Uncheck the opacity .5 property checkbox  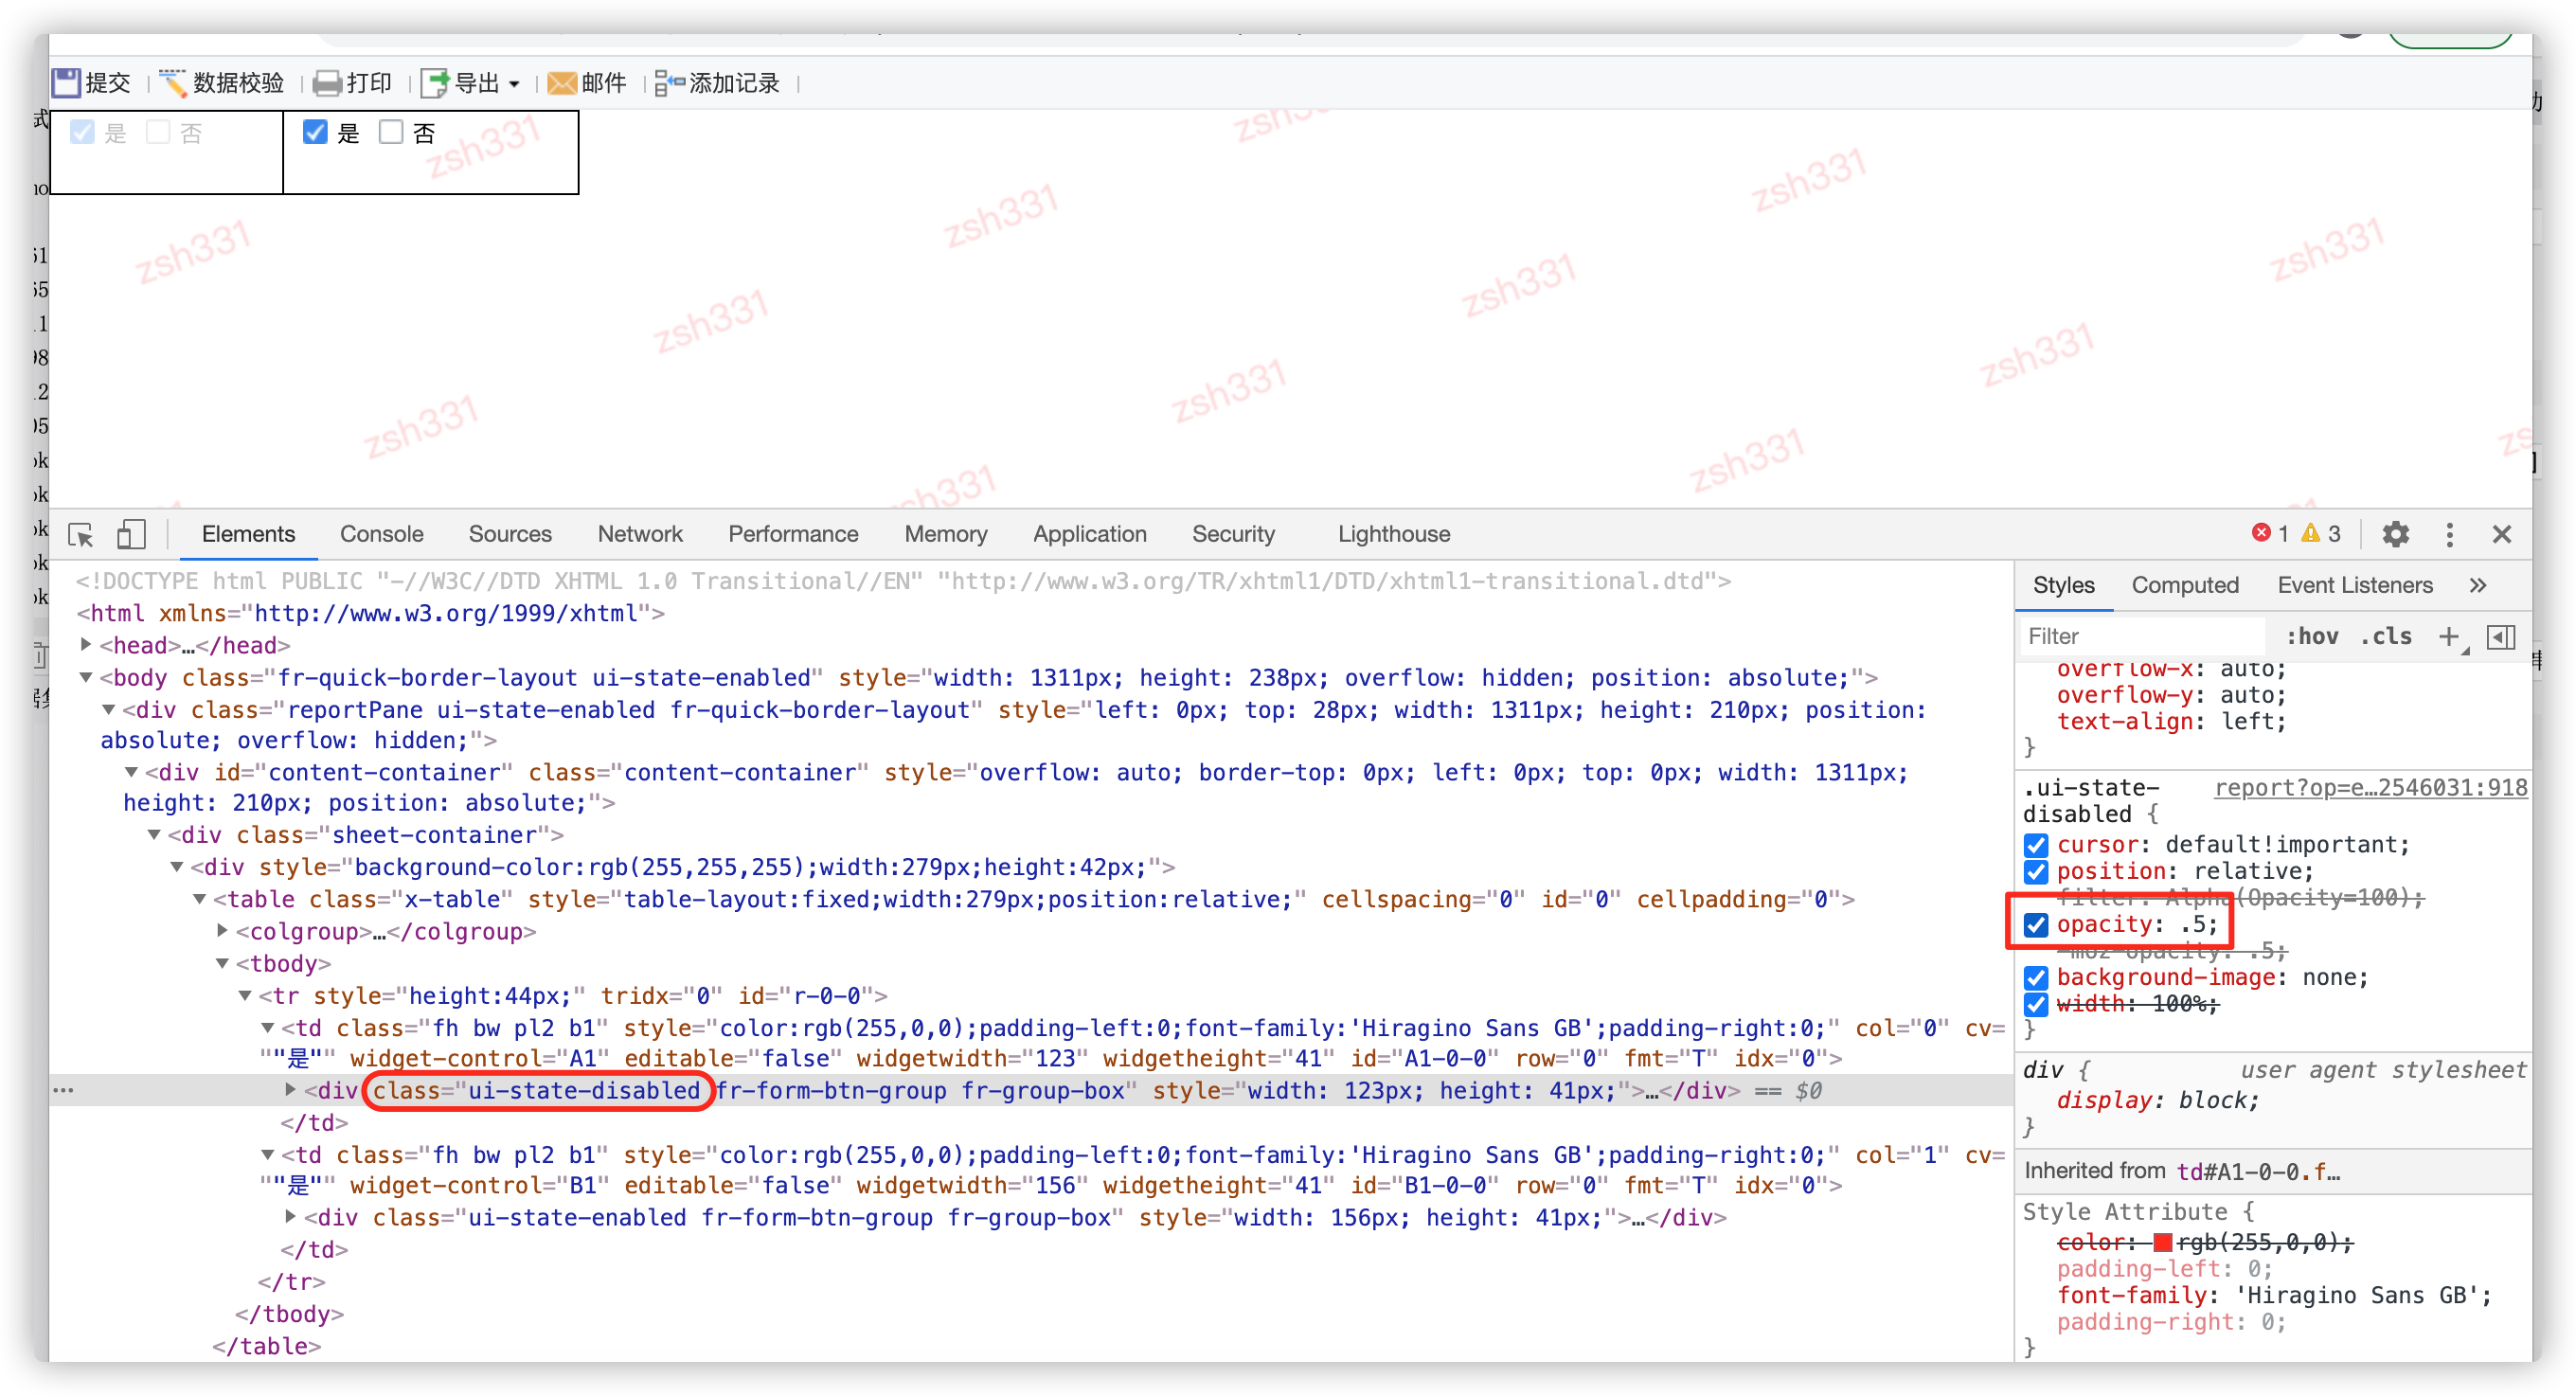2036,925
